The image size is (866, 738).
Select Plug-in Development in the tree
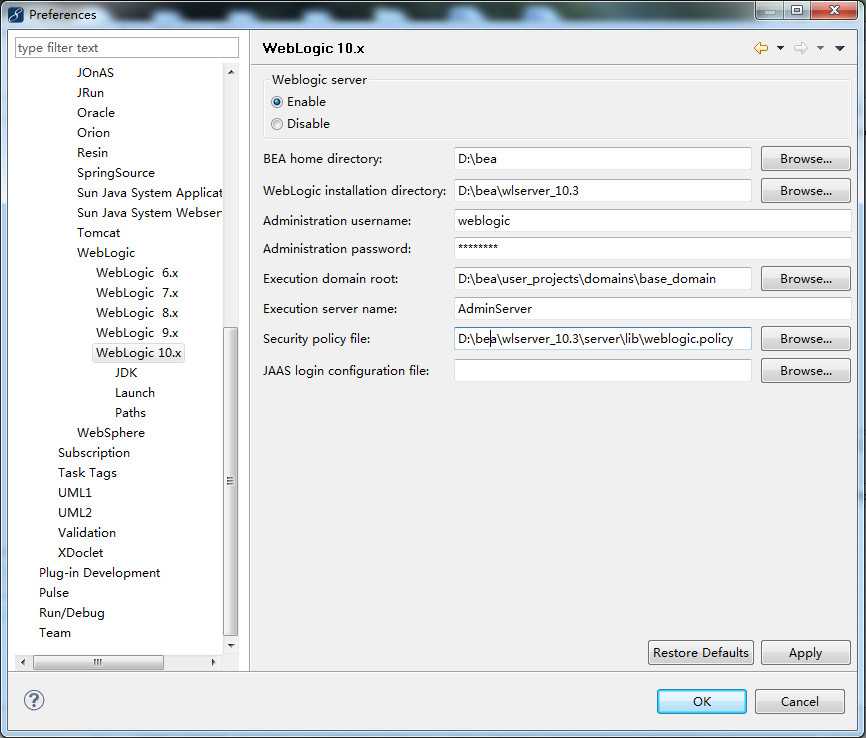(x=99, y=573)
